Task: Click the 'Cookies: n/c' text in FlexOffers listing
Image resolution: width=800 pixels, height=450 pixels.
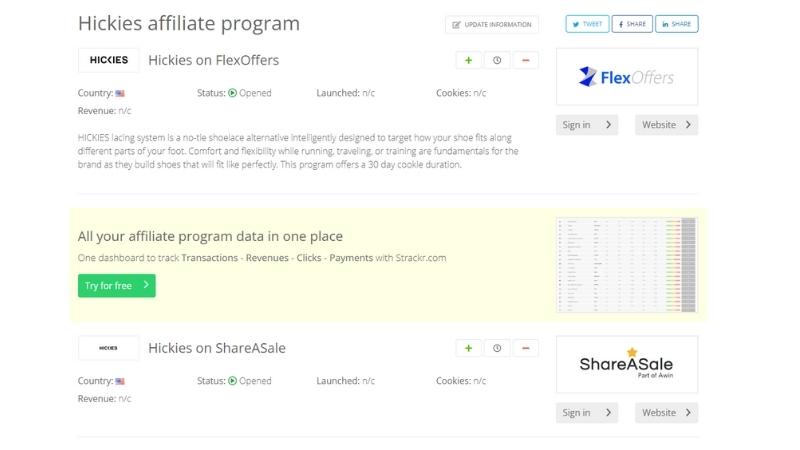Action: pos(461,93)
